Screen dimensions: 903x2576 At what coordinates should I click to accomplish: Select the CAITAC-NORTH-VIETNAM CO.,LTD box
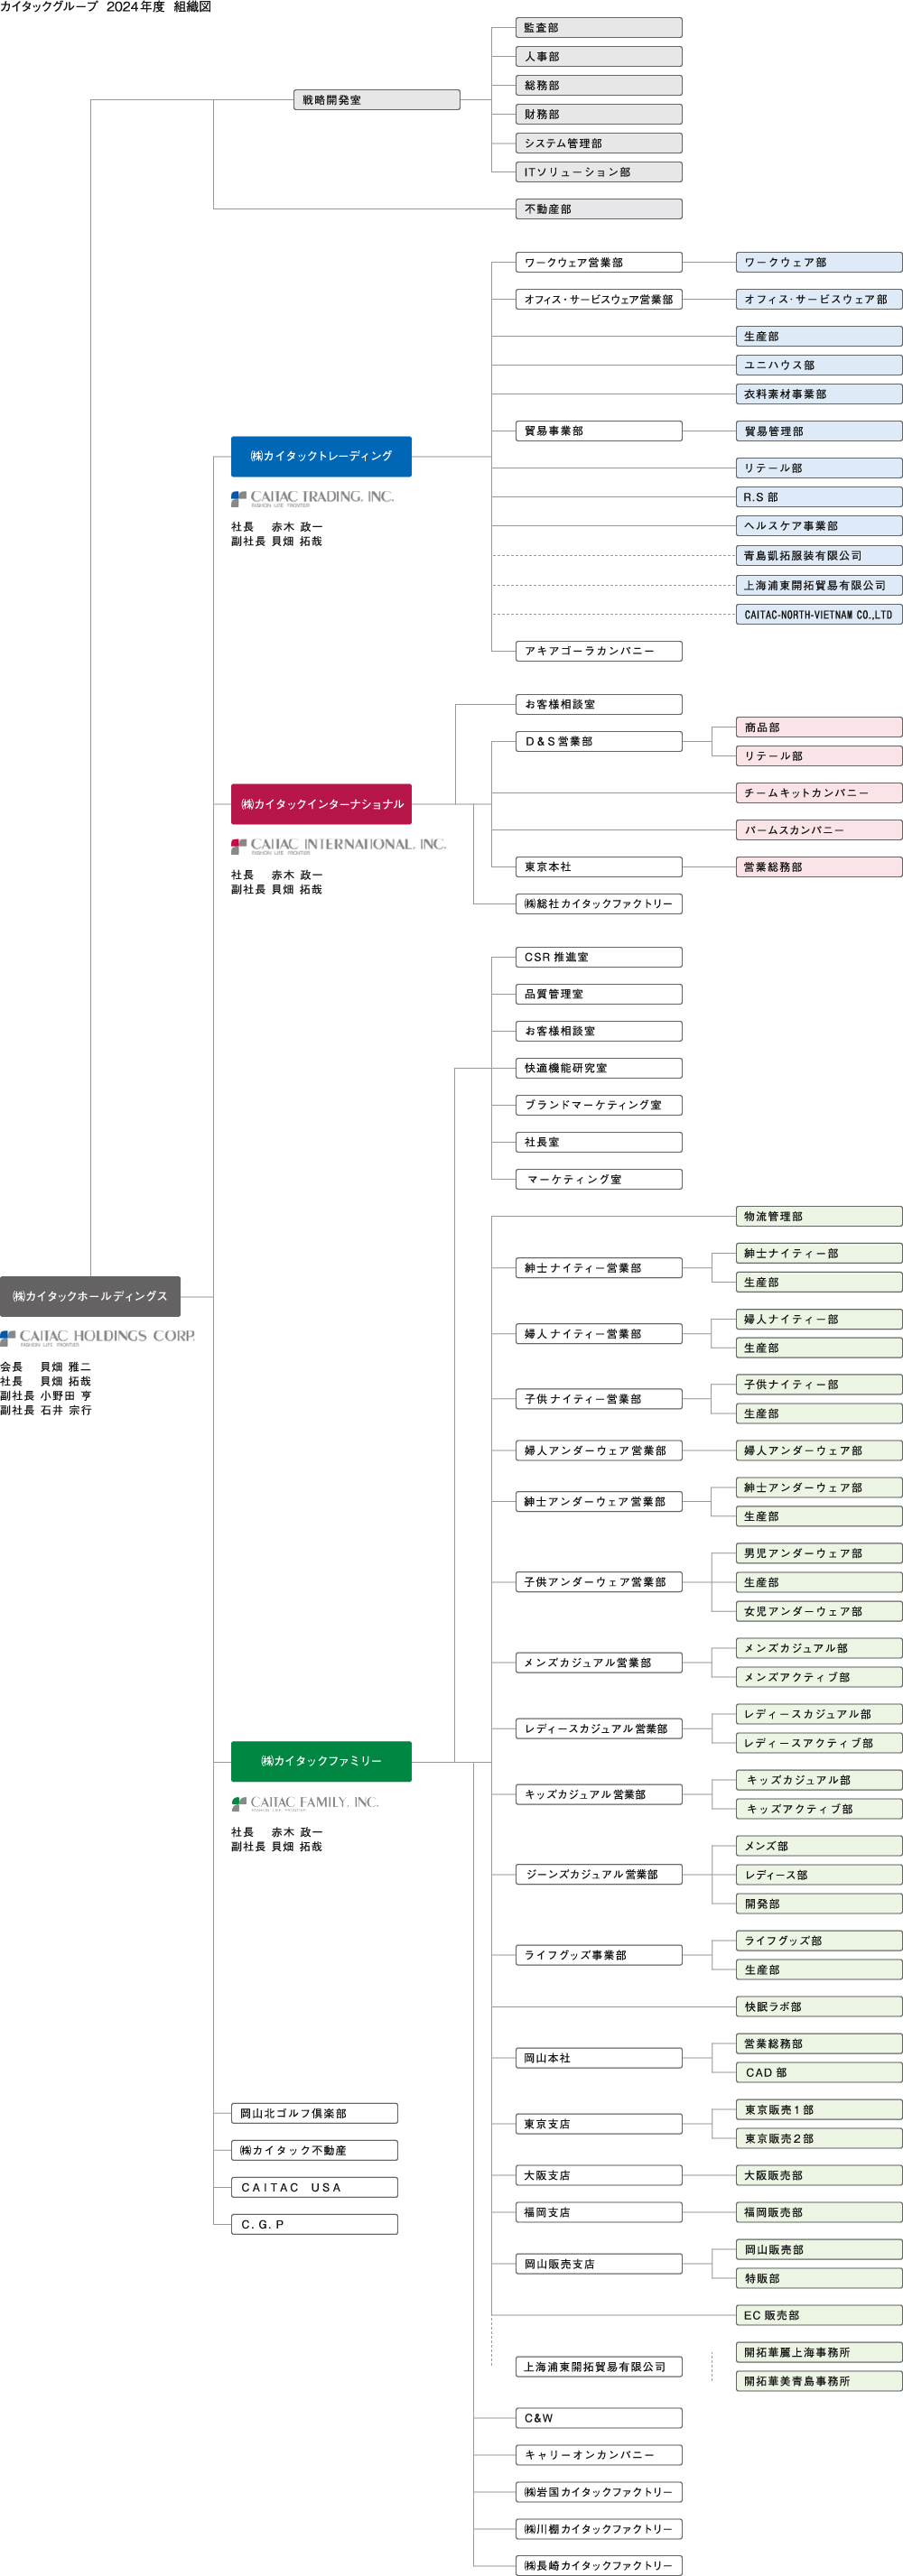[x=819, y=614]
